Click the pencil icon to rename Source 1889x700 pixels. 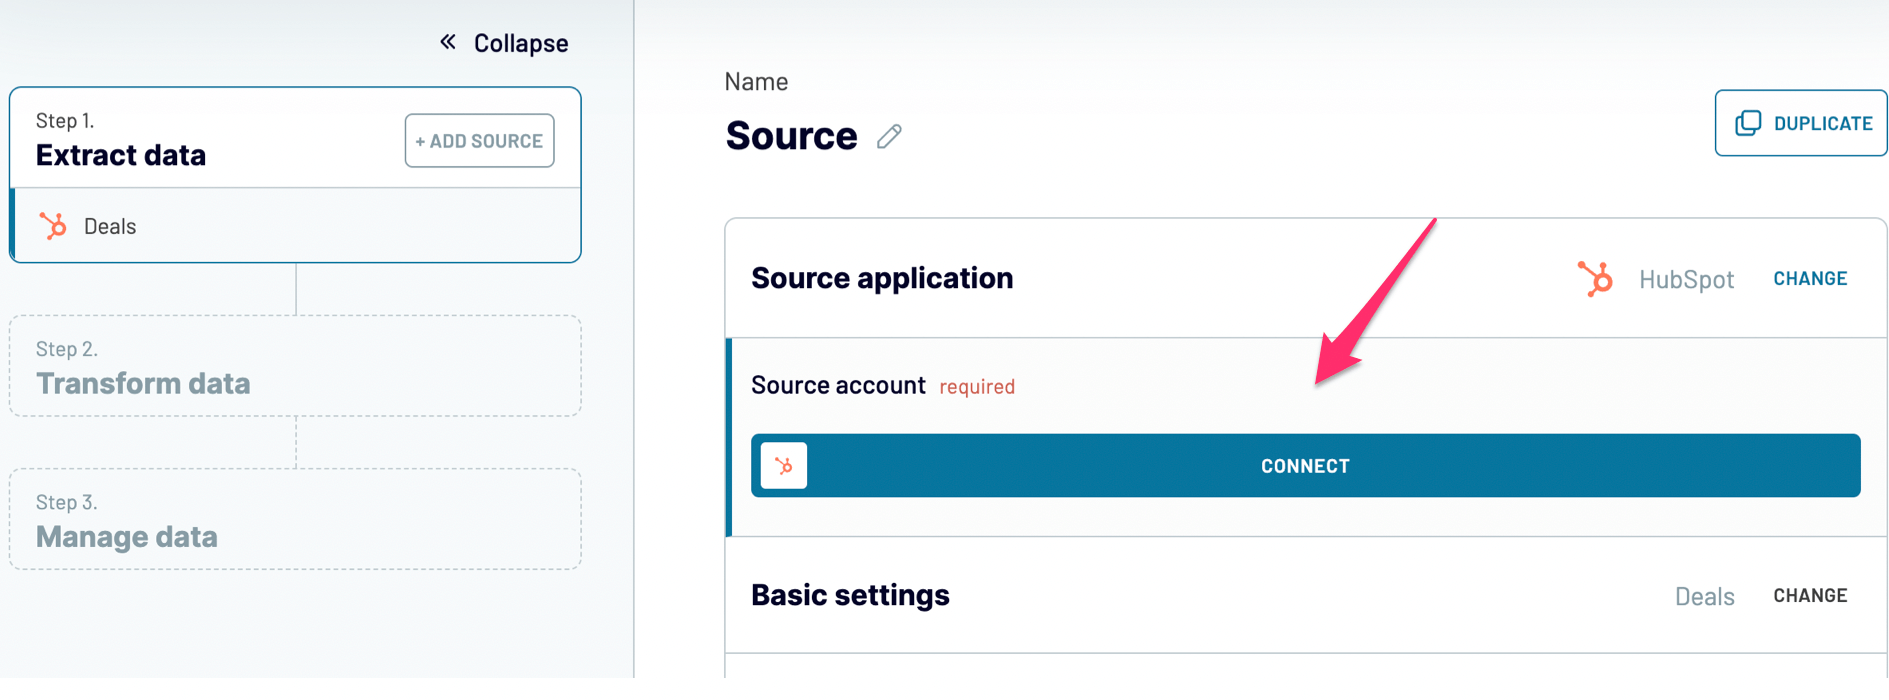click(x=889, y=136)
